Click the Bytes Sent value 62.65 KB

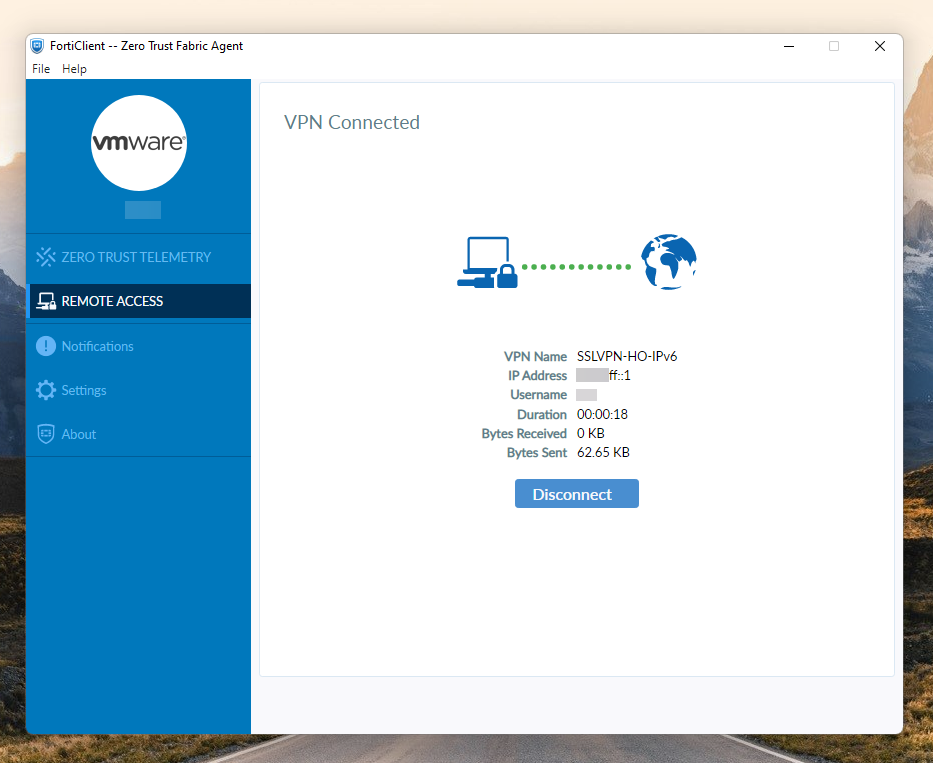click(x=603, y=452)
